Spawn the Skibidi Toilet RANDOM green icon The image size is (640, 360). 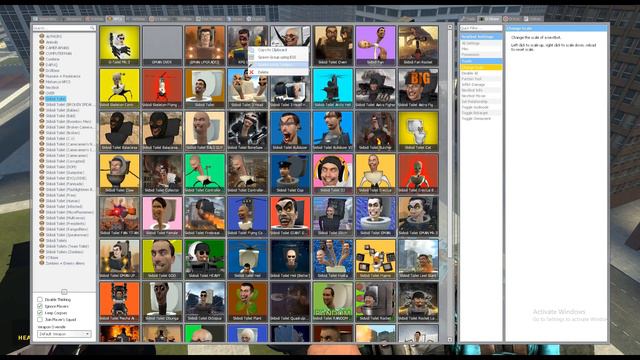[x=333, y=302]
